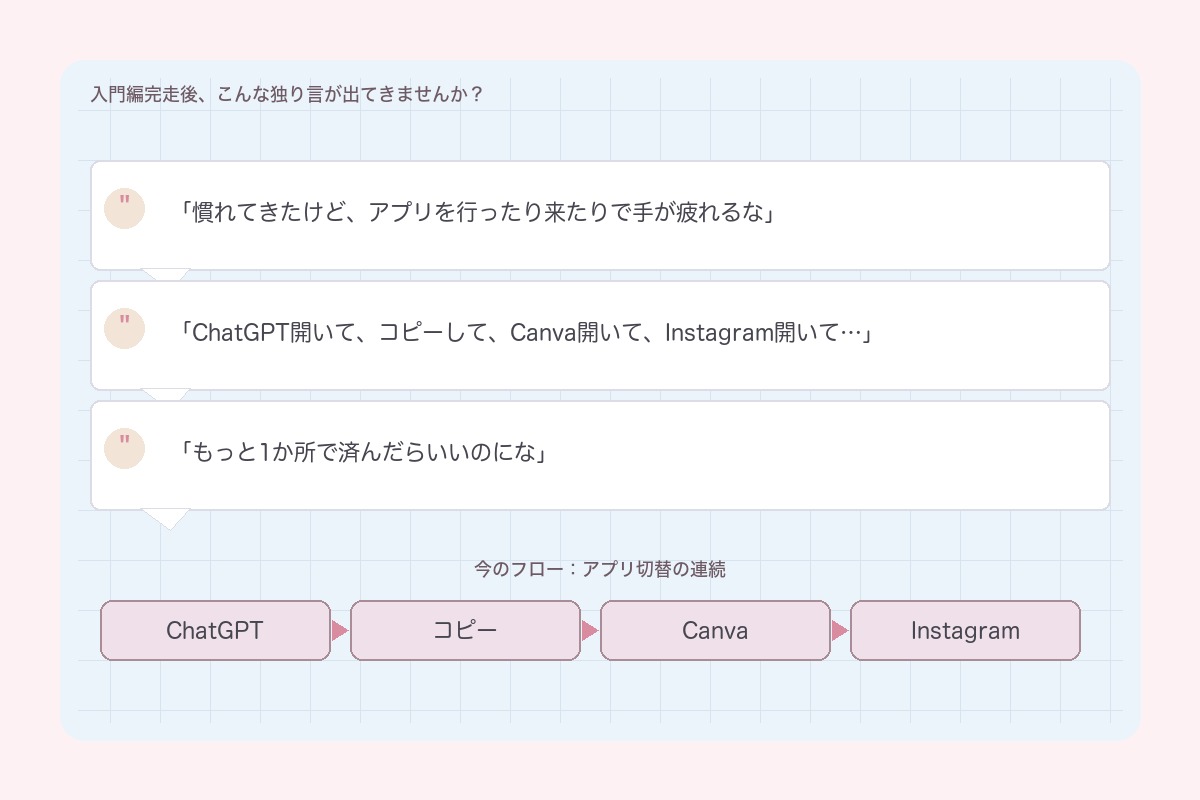1200x800 pixels.
Task: Click the ChatGPT flow box
Action: coord(215,630)
